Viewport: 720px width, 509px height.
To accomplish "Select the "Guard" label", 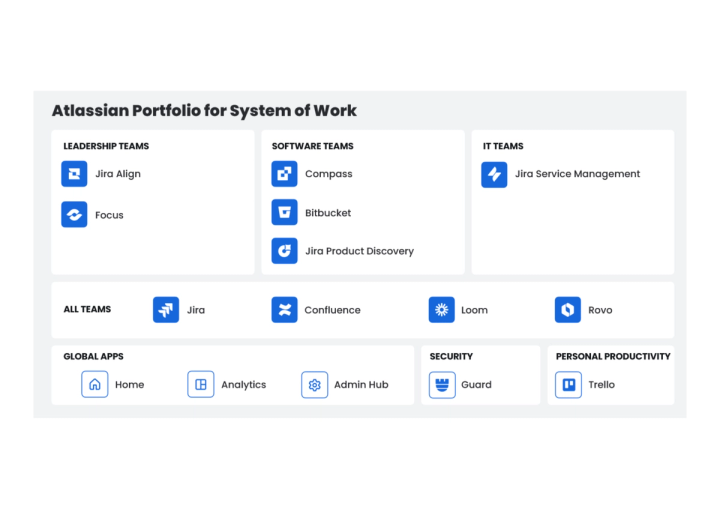I will 476,385.
